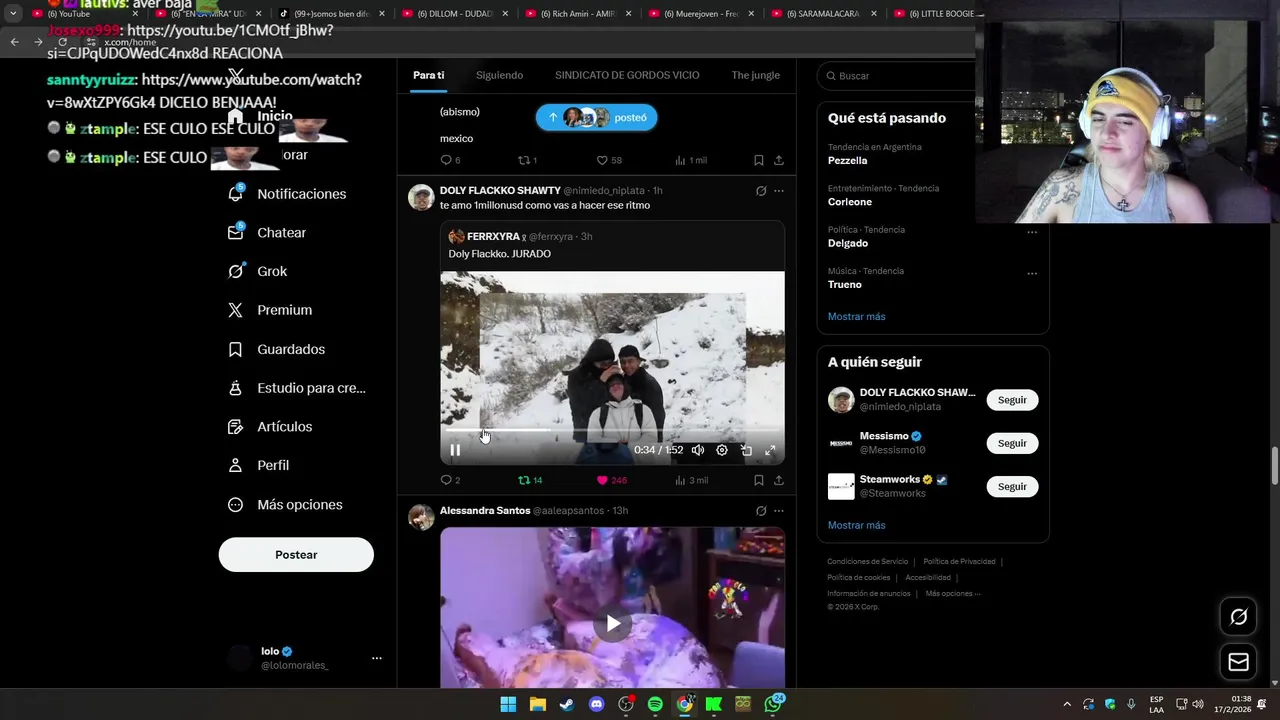Viewport: 1280px width, 720px height.
Task: Open Chatear messages in sidebar
Action: [x=267, y=233]
